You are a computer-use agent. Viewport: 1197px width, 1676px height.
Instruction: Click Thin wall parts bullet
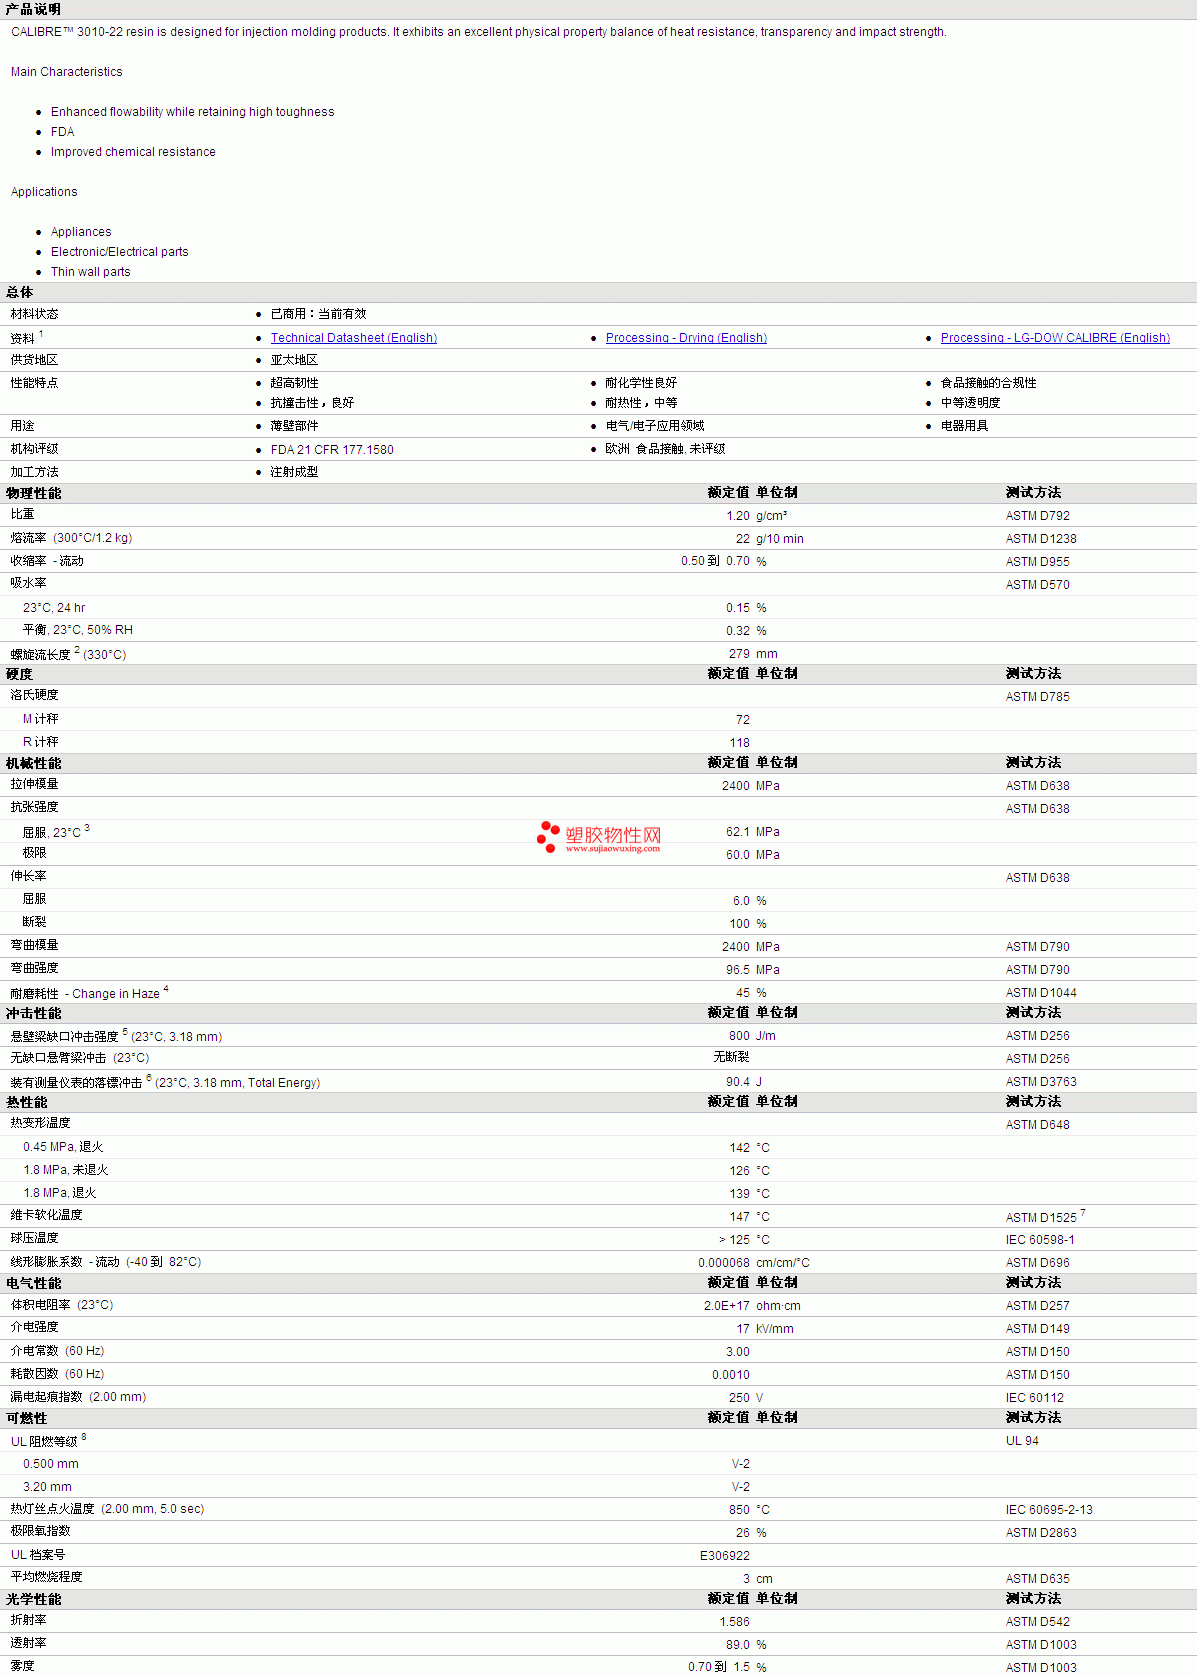(91, 272)
